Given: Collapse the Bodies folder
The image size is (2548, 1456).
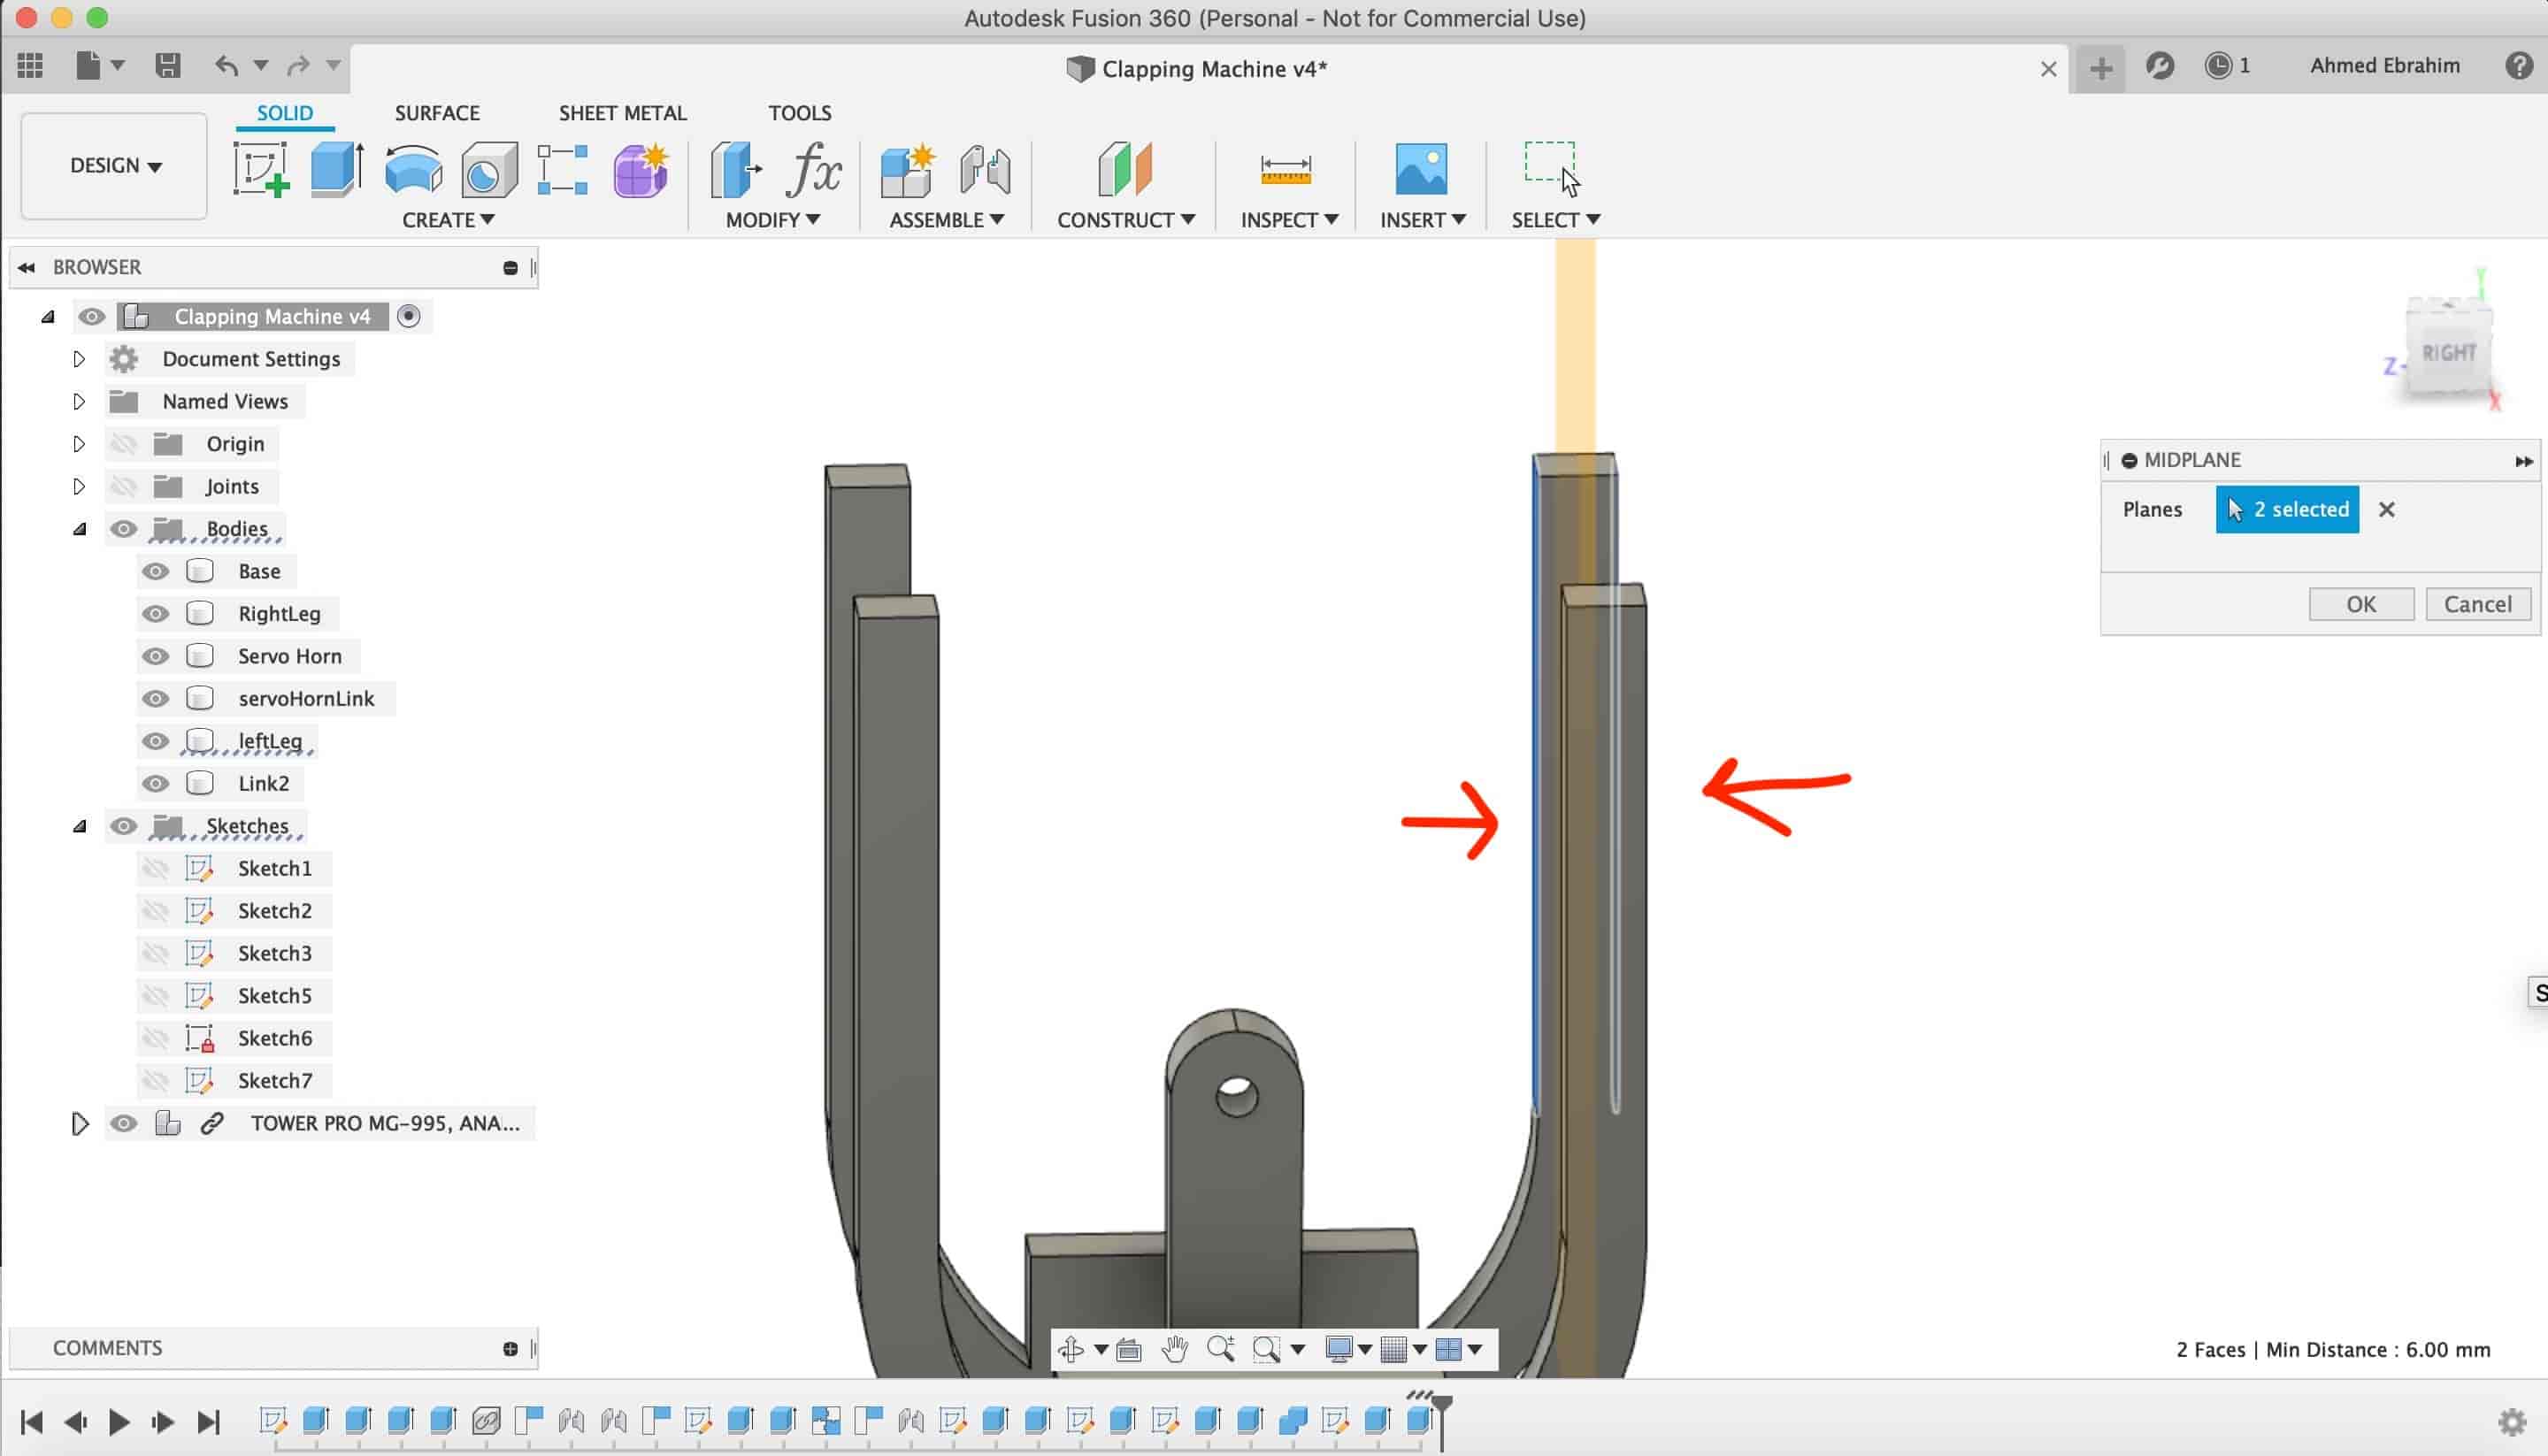Looking at the screenshot, I should (x=79, y=529).
